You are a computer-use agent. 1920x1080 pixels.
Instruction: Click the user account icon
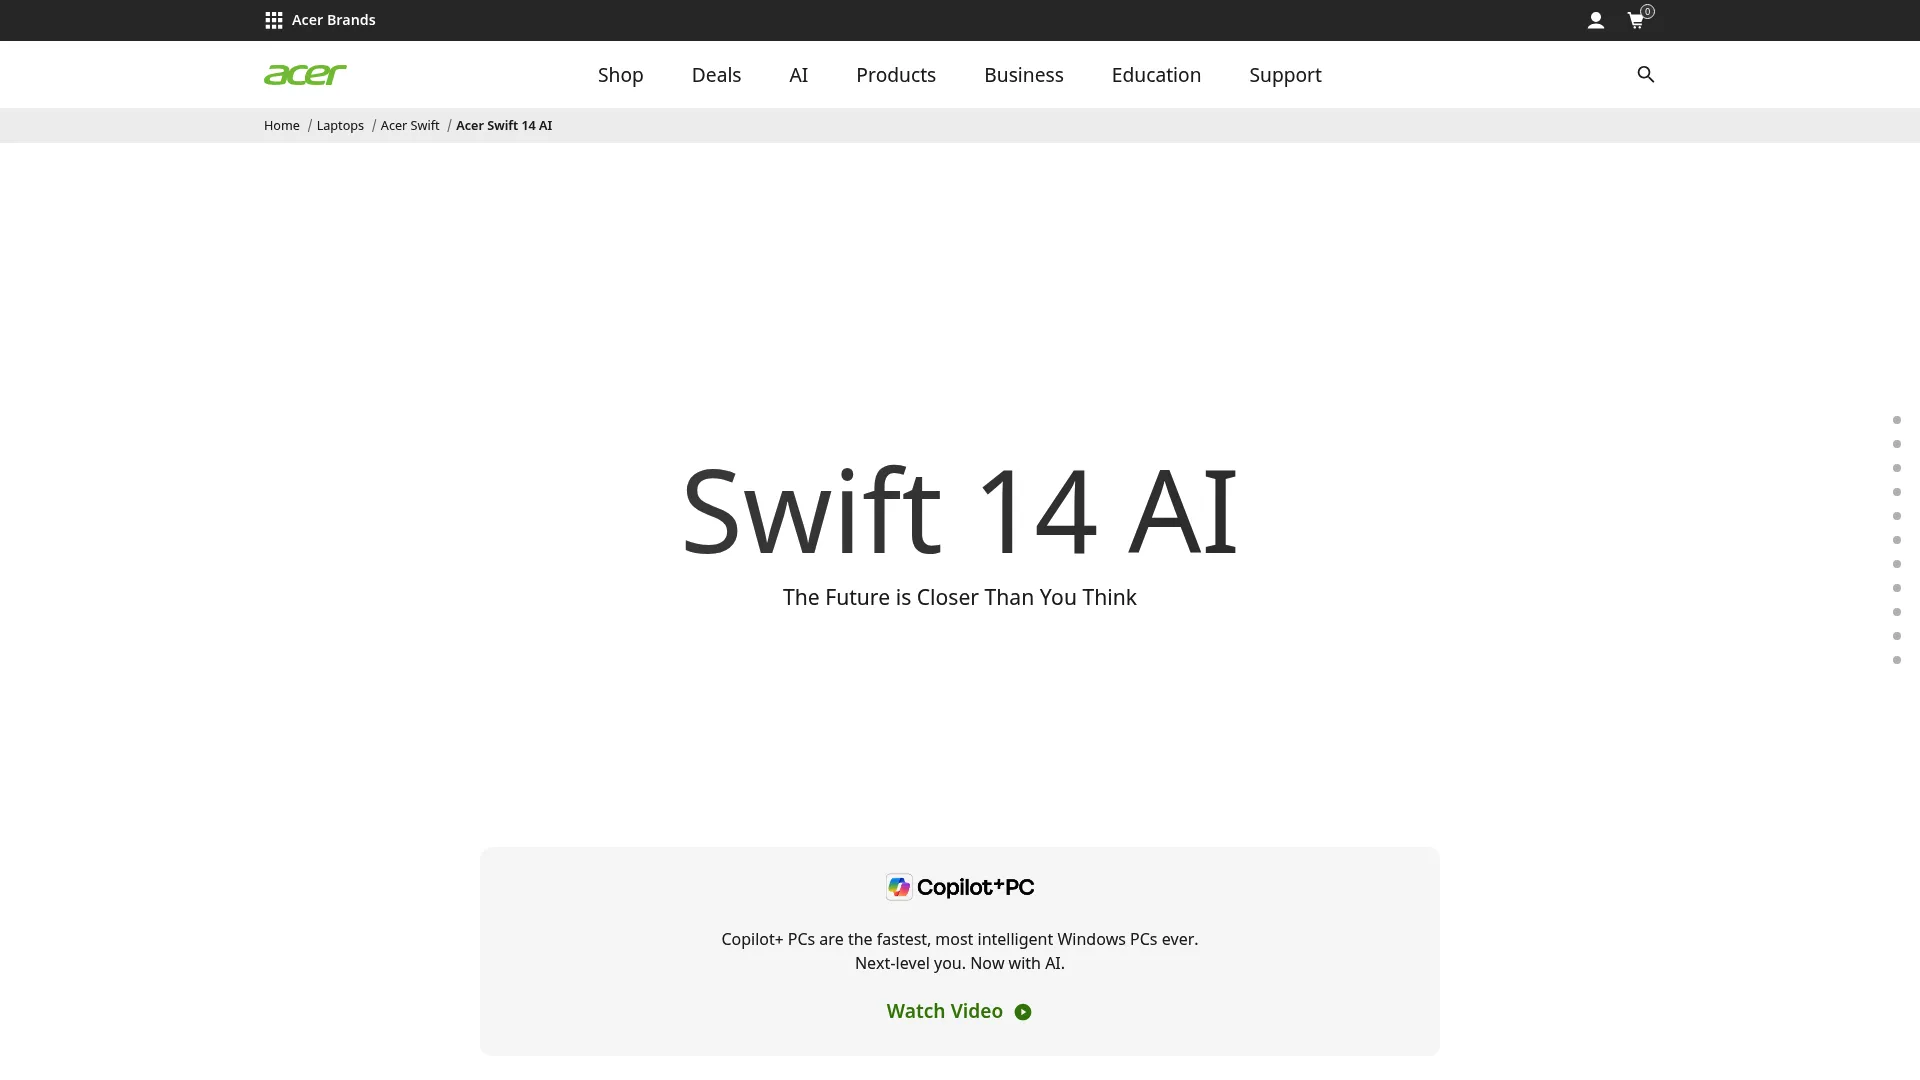tap(1596, 20)
